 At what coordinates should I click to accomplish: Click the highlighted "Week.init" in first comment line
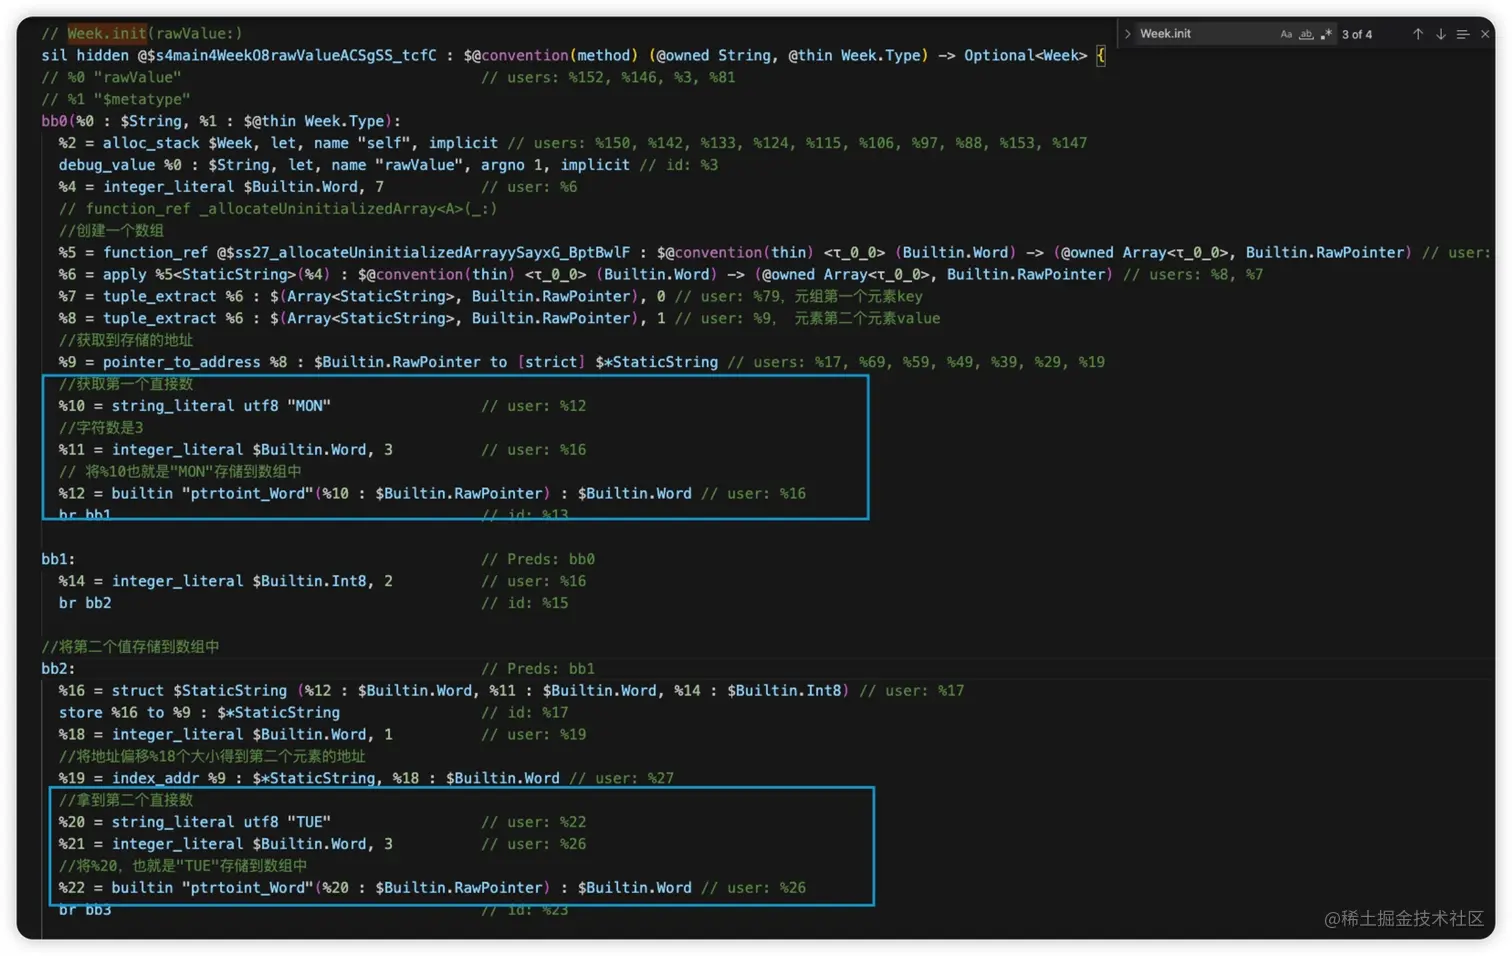tap(107, 33)
